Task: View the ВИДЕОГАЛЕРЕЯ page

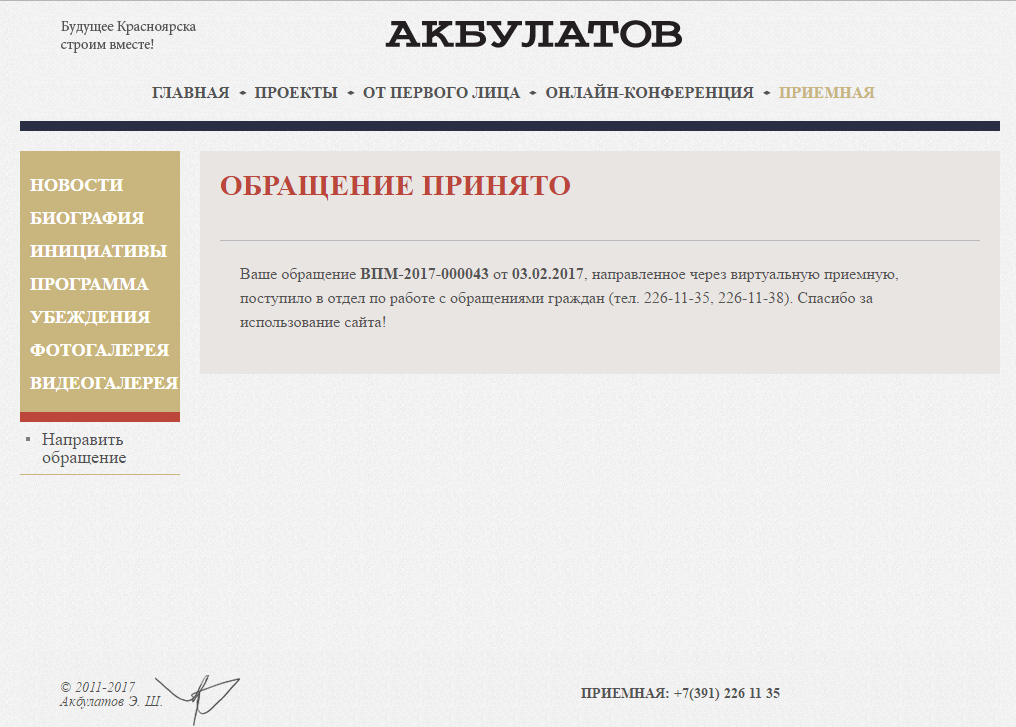Action: tap(104, 383)
